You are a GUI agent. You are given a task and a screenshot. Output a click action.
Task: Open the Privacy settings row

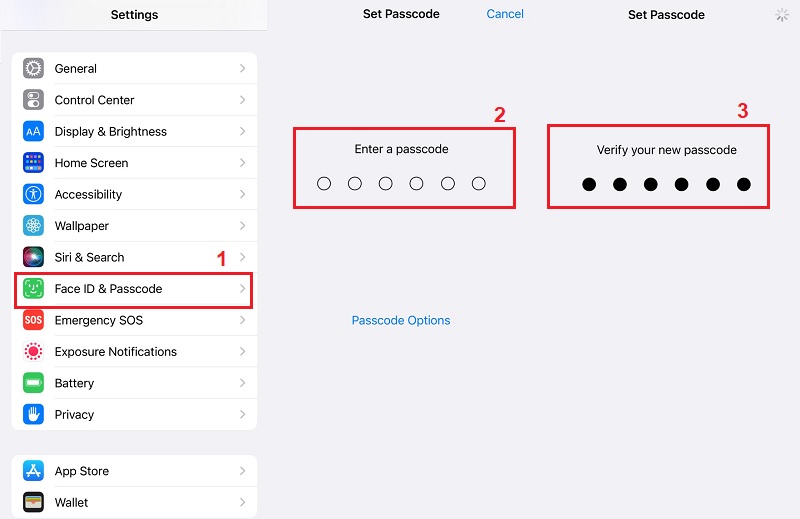(x=74, y=415)
